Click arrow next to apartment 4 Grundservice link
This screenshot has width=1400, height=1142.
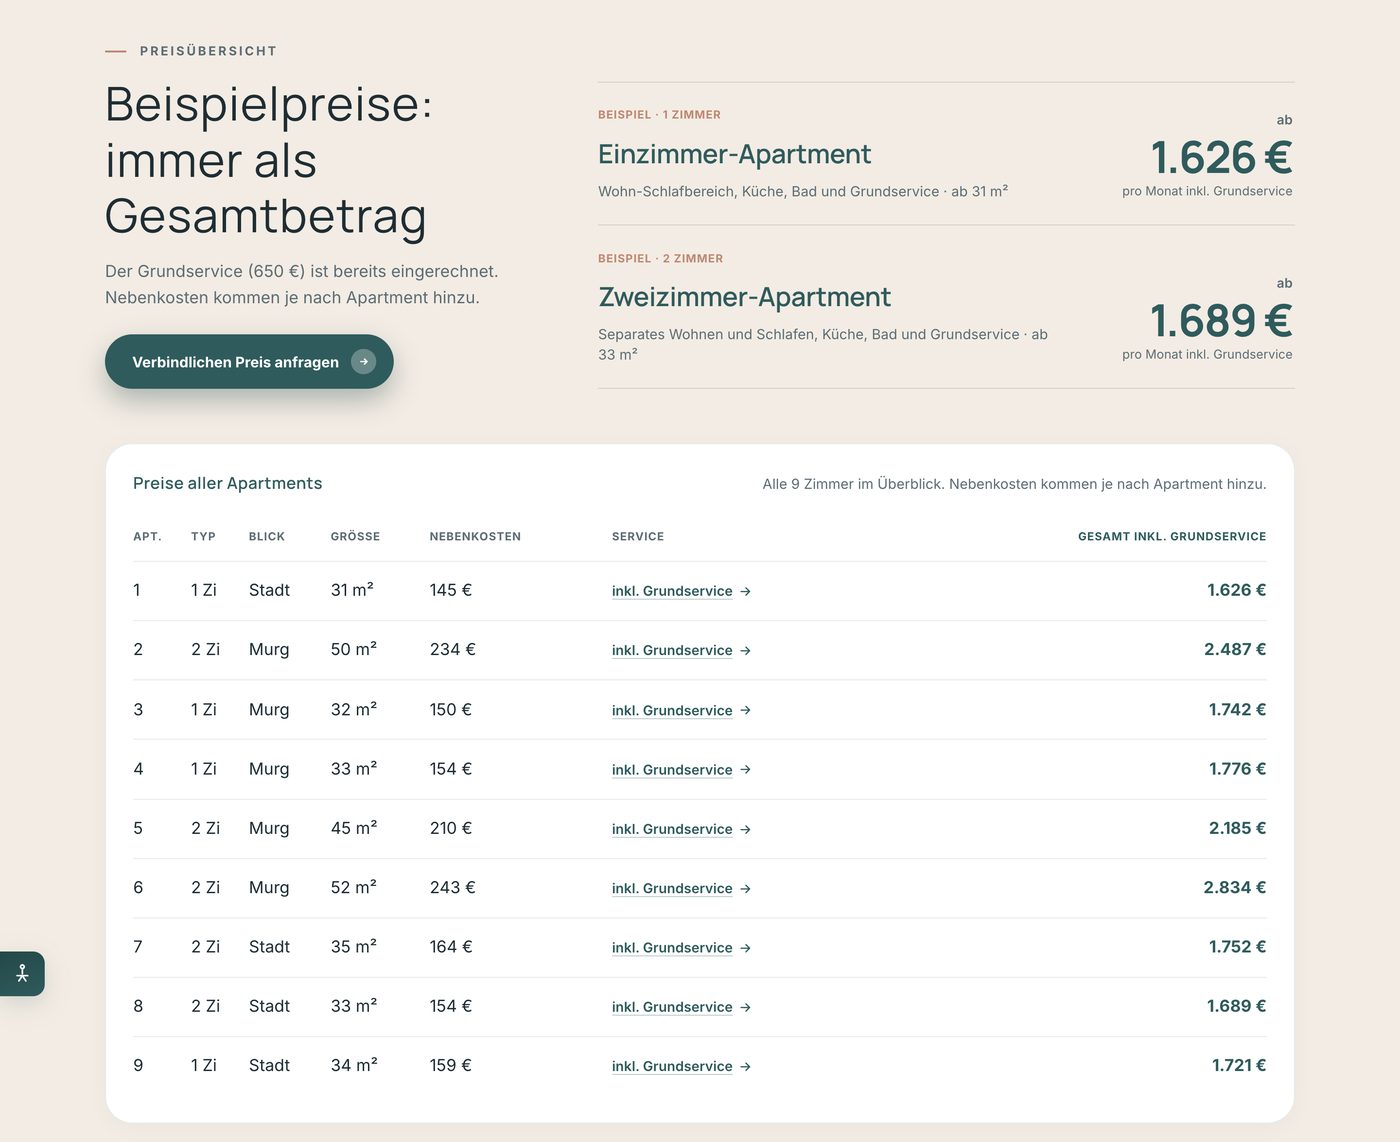point(745,770)
